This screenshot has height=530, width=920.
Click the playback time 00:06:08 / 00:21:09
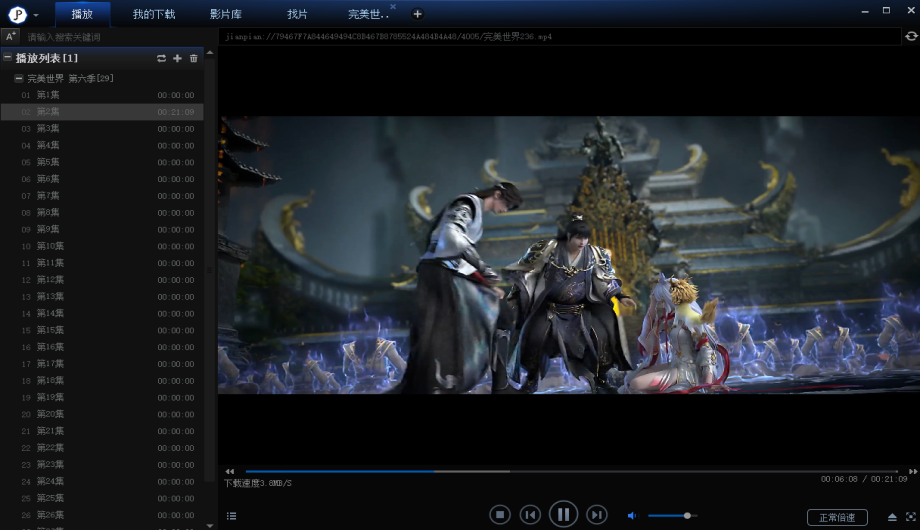[864, 479]
